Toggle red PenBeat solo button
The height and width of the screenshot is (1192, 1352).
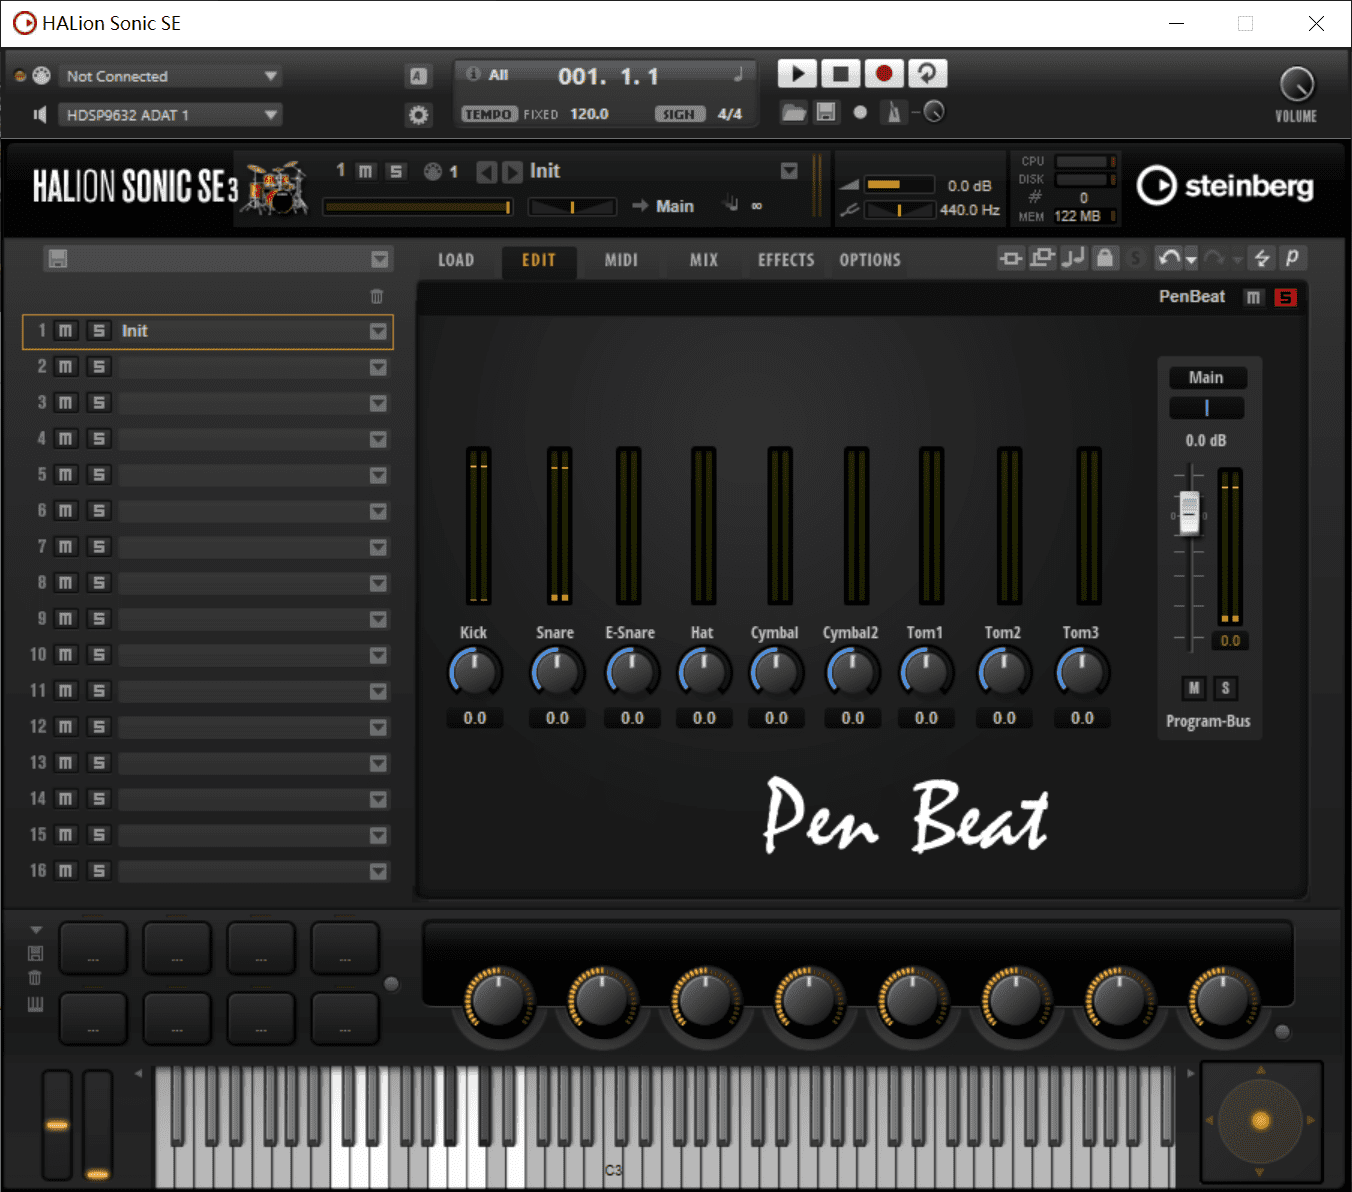click(1286, 297)
